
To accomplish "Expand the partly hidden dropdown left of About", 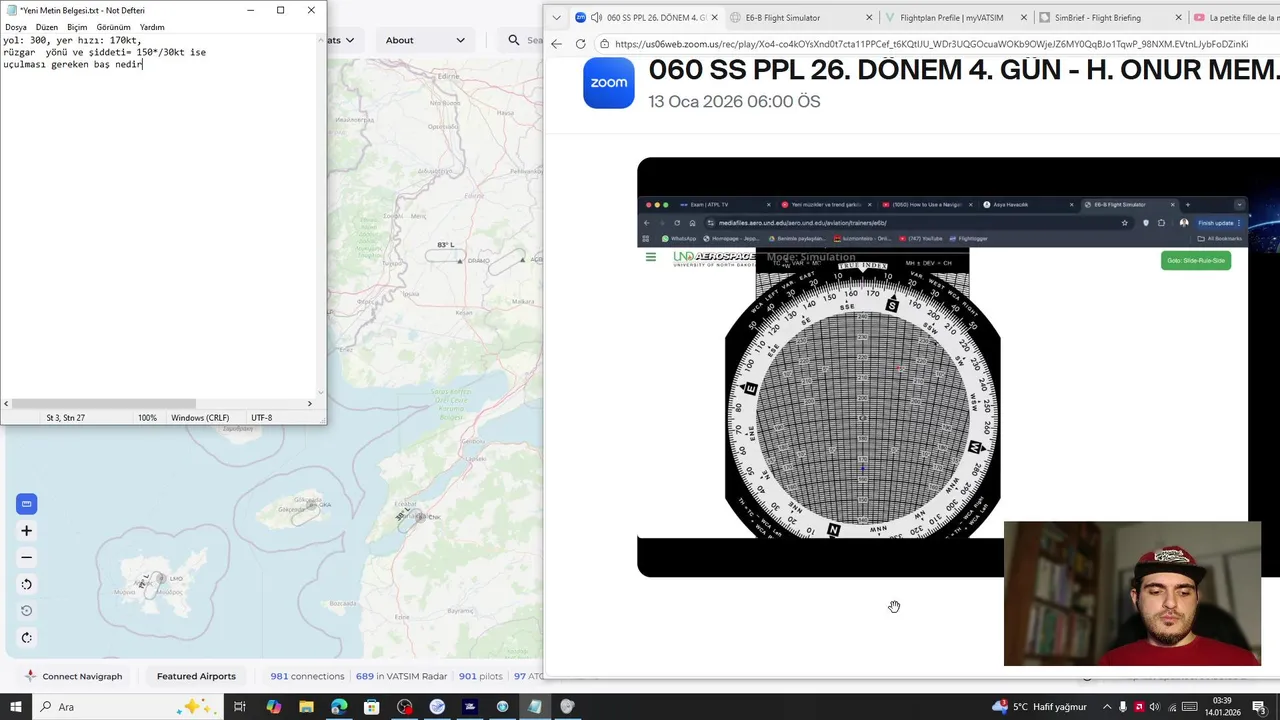I will [345, 40].
